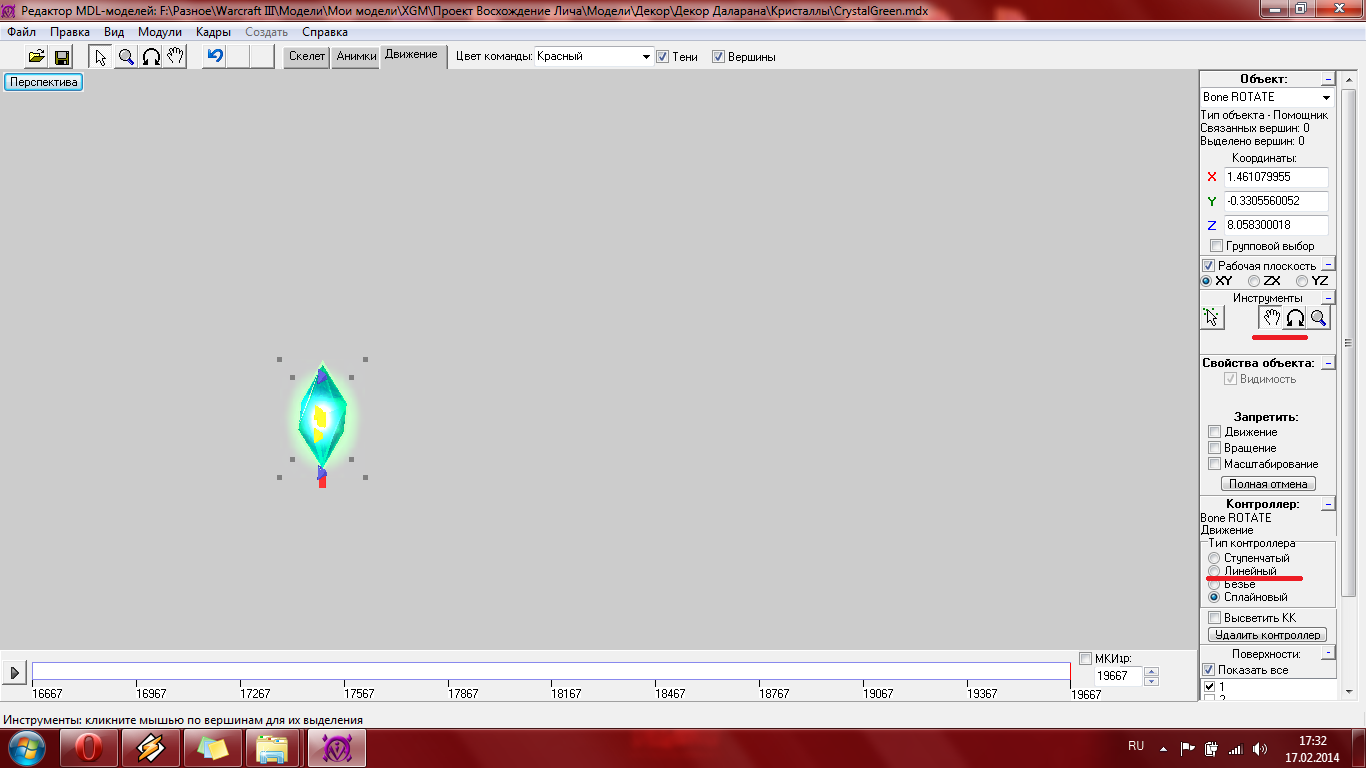Open the Windows Start menu
The image size is (1366, 768).
[25, 748]
